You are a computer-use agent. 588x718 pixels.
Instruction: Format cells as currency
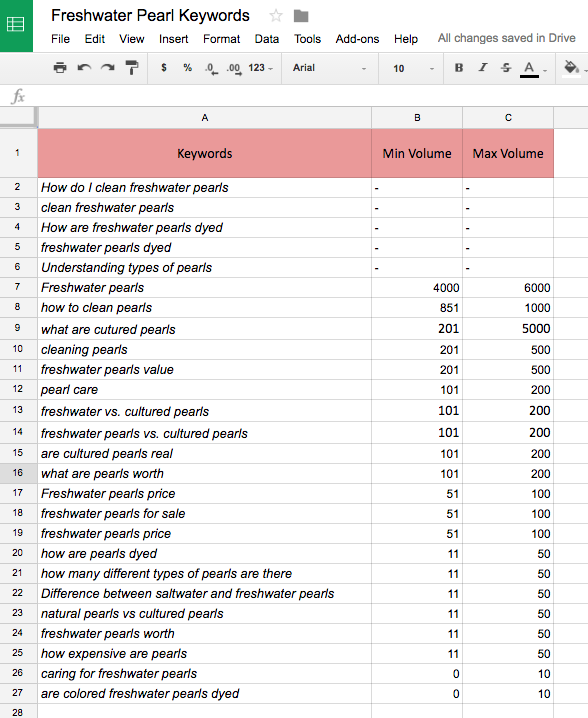click(163, 68)
